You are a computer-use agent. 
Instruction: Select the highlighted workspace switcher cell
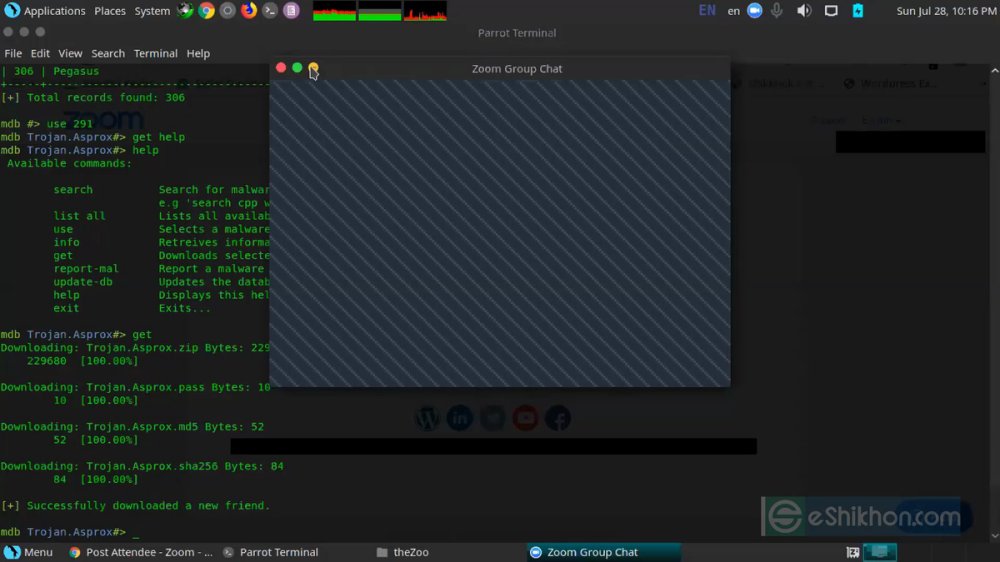(x=879, y=552)
